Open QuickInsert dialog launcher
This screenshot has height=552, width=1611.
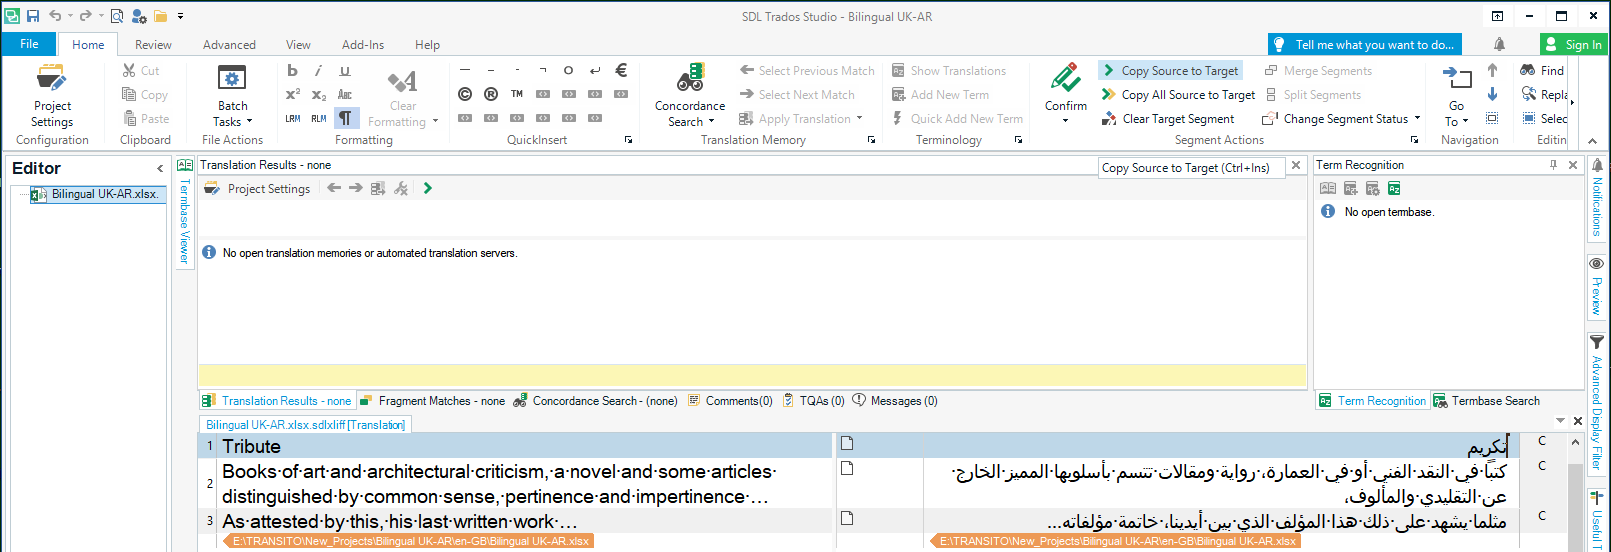click(x=628, y=140)
